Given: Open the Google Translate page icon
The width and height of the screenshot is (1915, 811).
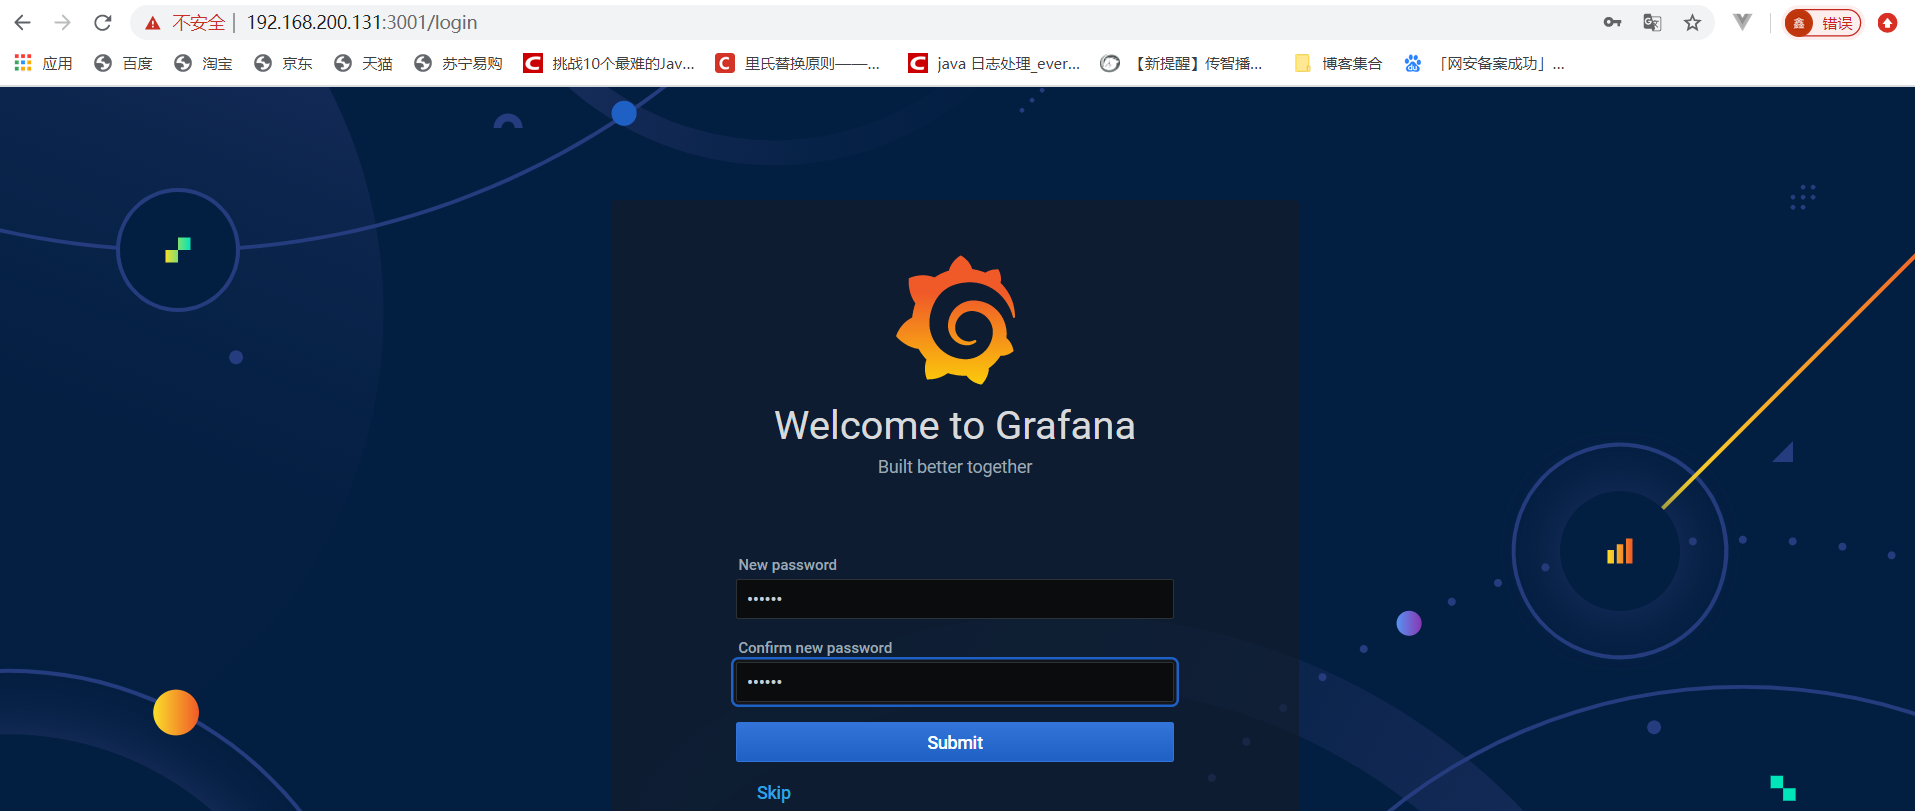Looking at the screenshot, I should pos(1652,22).
